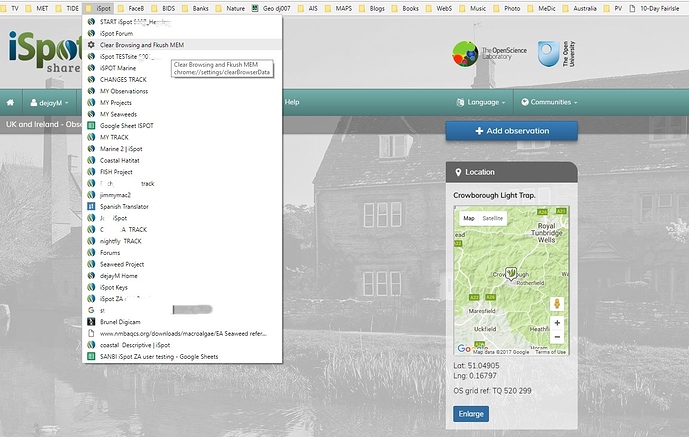689x437 pixels.
Task: Open MY Projects bookmark
Action: [x=182, y=103]
